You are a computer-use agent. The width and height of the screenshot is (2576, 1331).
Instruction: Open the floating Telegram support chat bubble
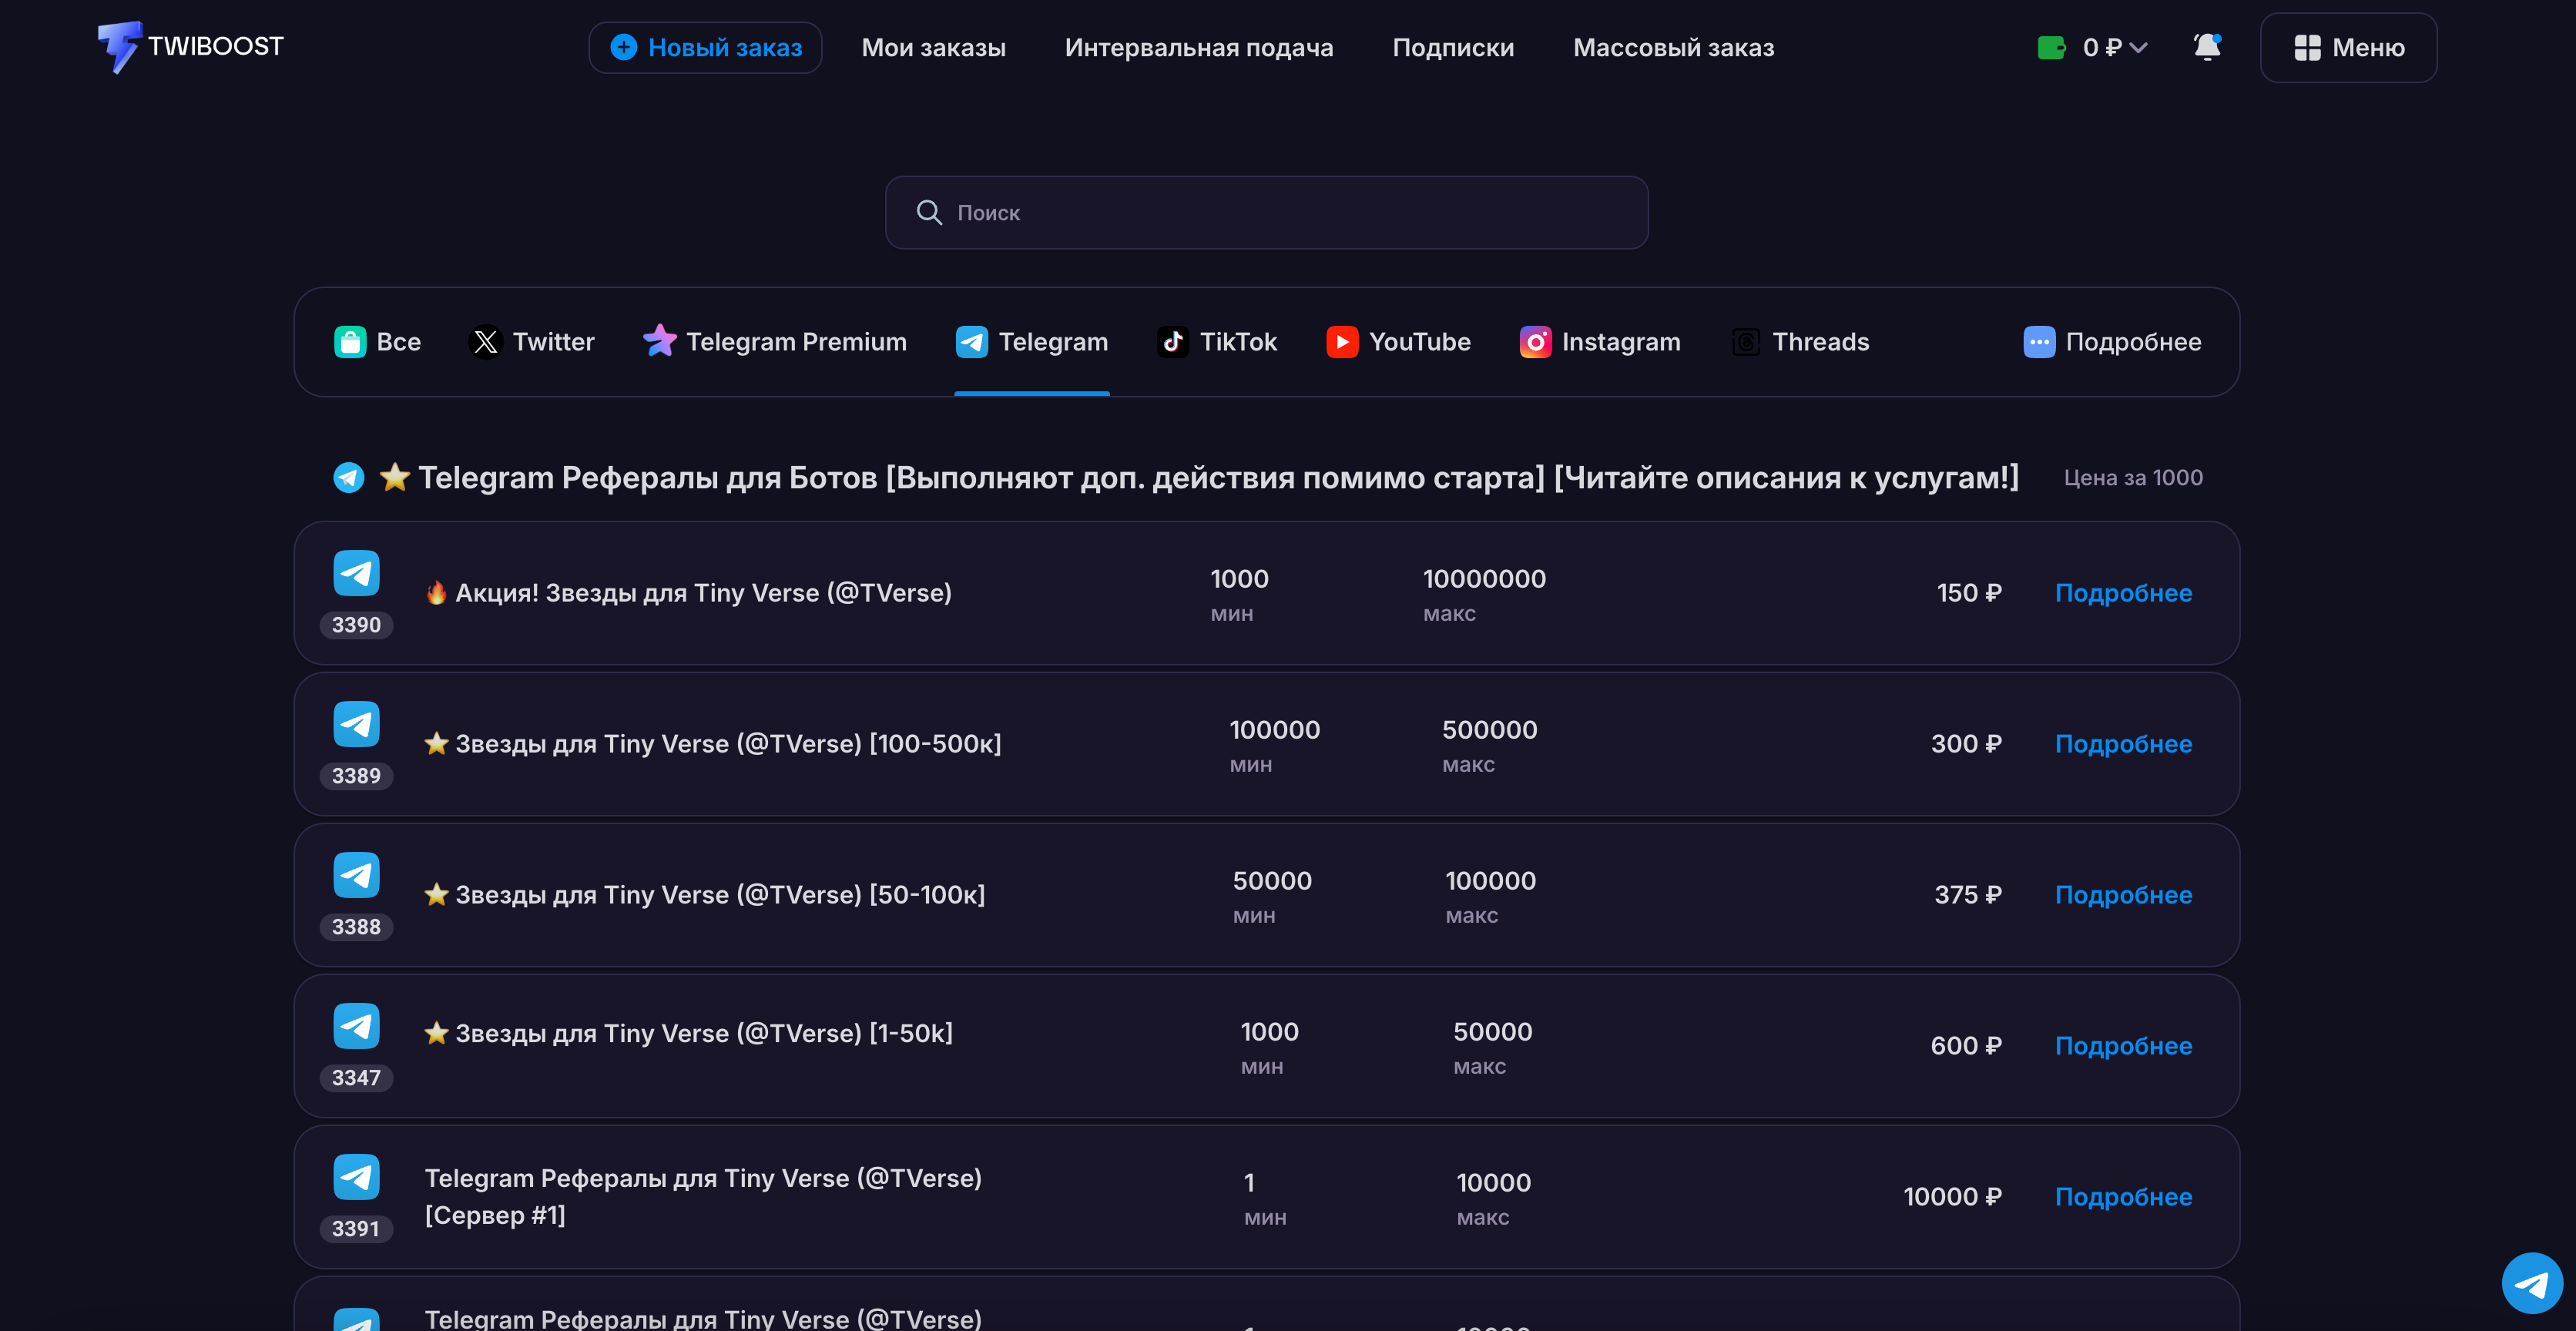(2531, 1283)
